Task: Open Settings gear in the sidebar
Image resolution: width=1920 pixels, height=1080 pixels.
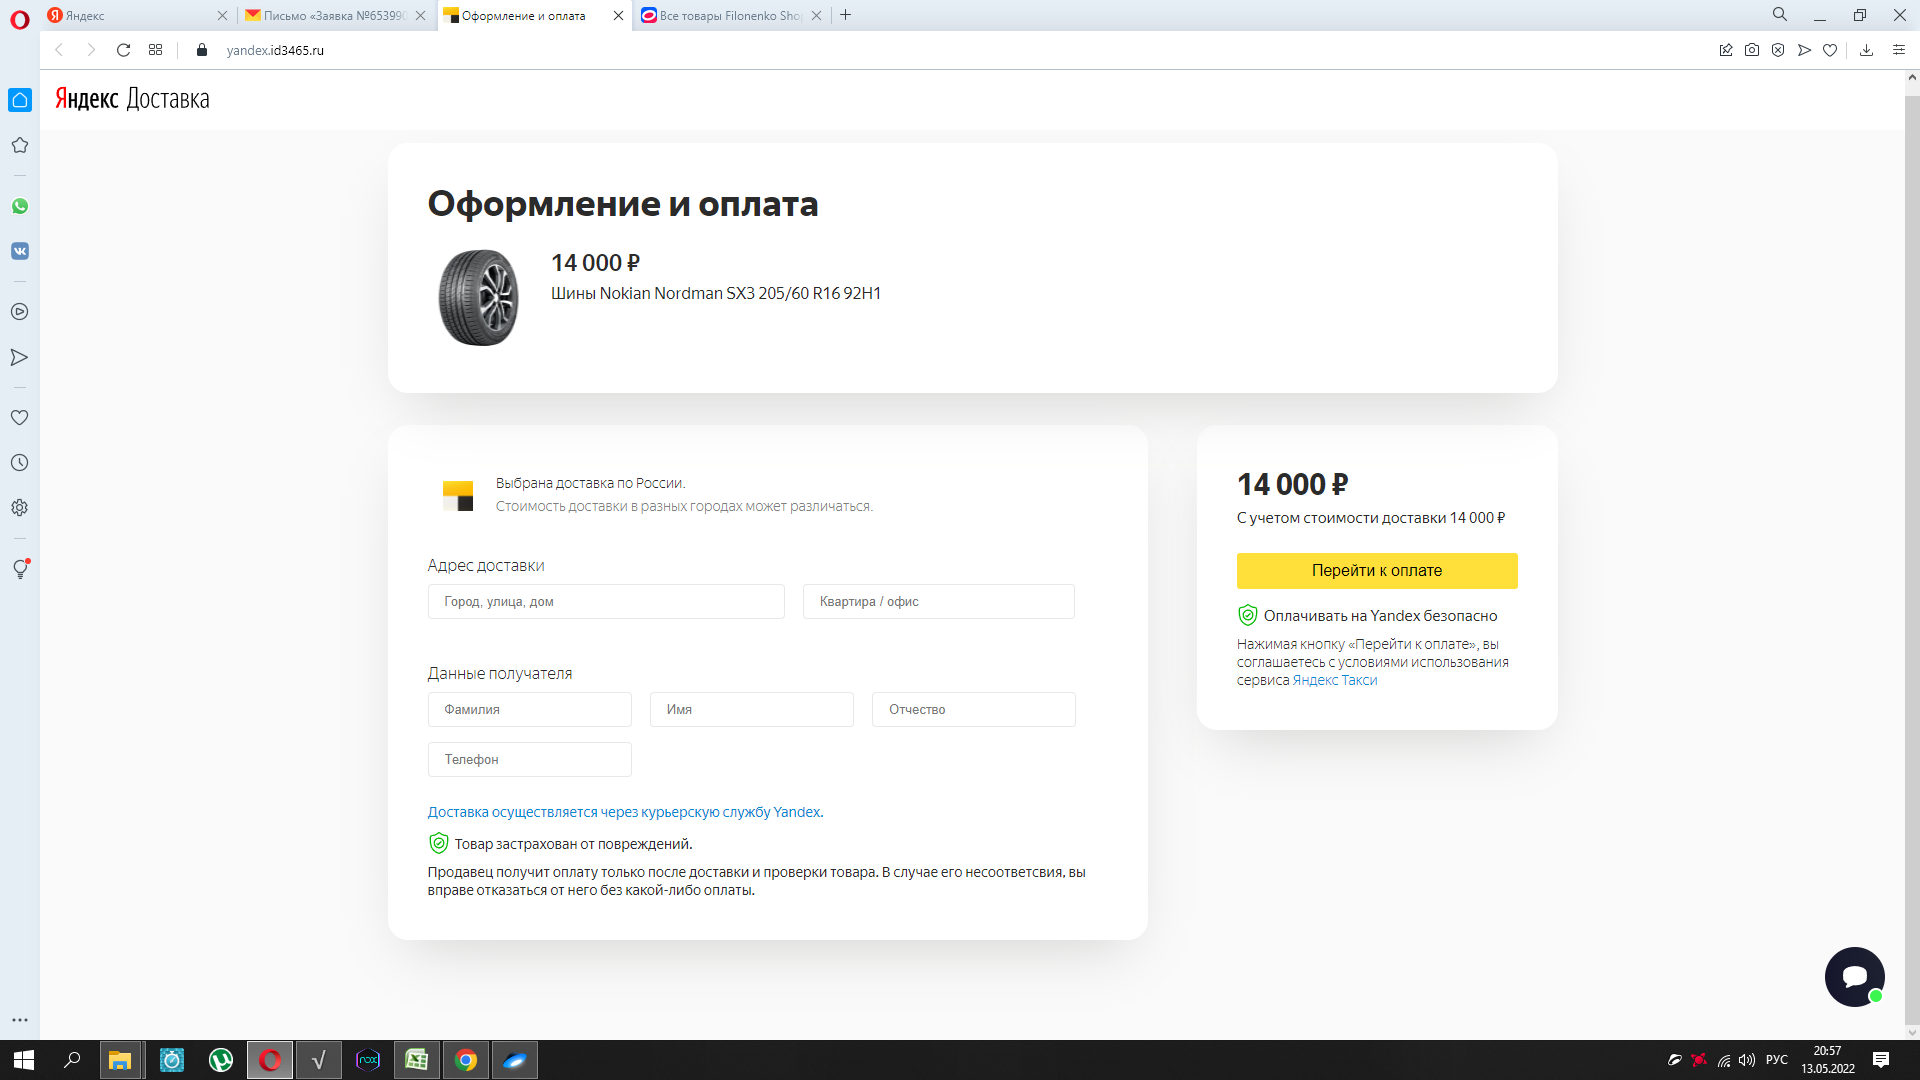Action: point(20,508)
